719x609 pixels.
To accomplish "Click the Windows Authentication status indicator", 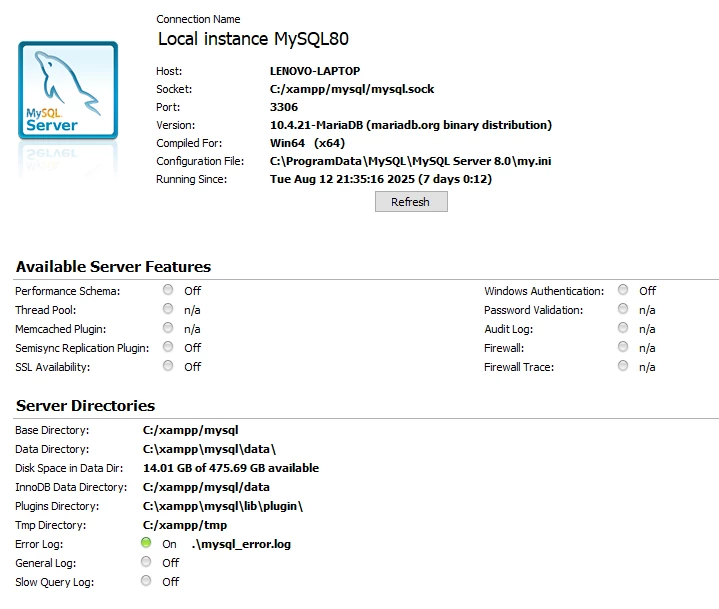I will (623, 290).
